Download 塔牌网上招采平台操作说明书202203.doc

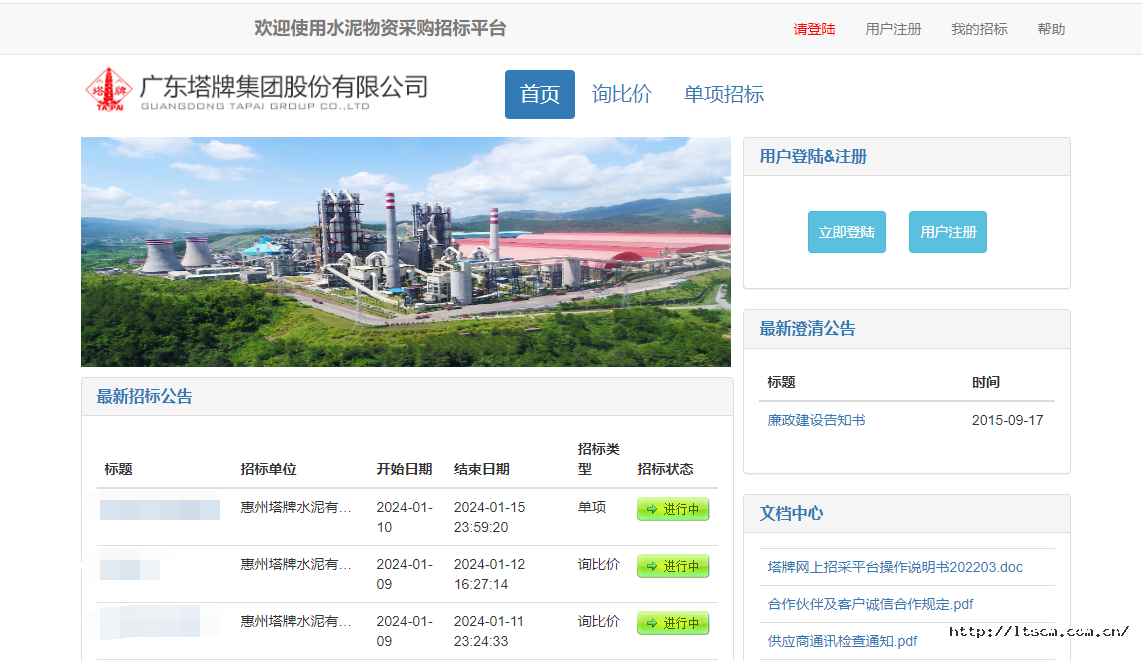click(x=894, y=567)
